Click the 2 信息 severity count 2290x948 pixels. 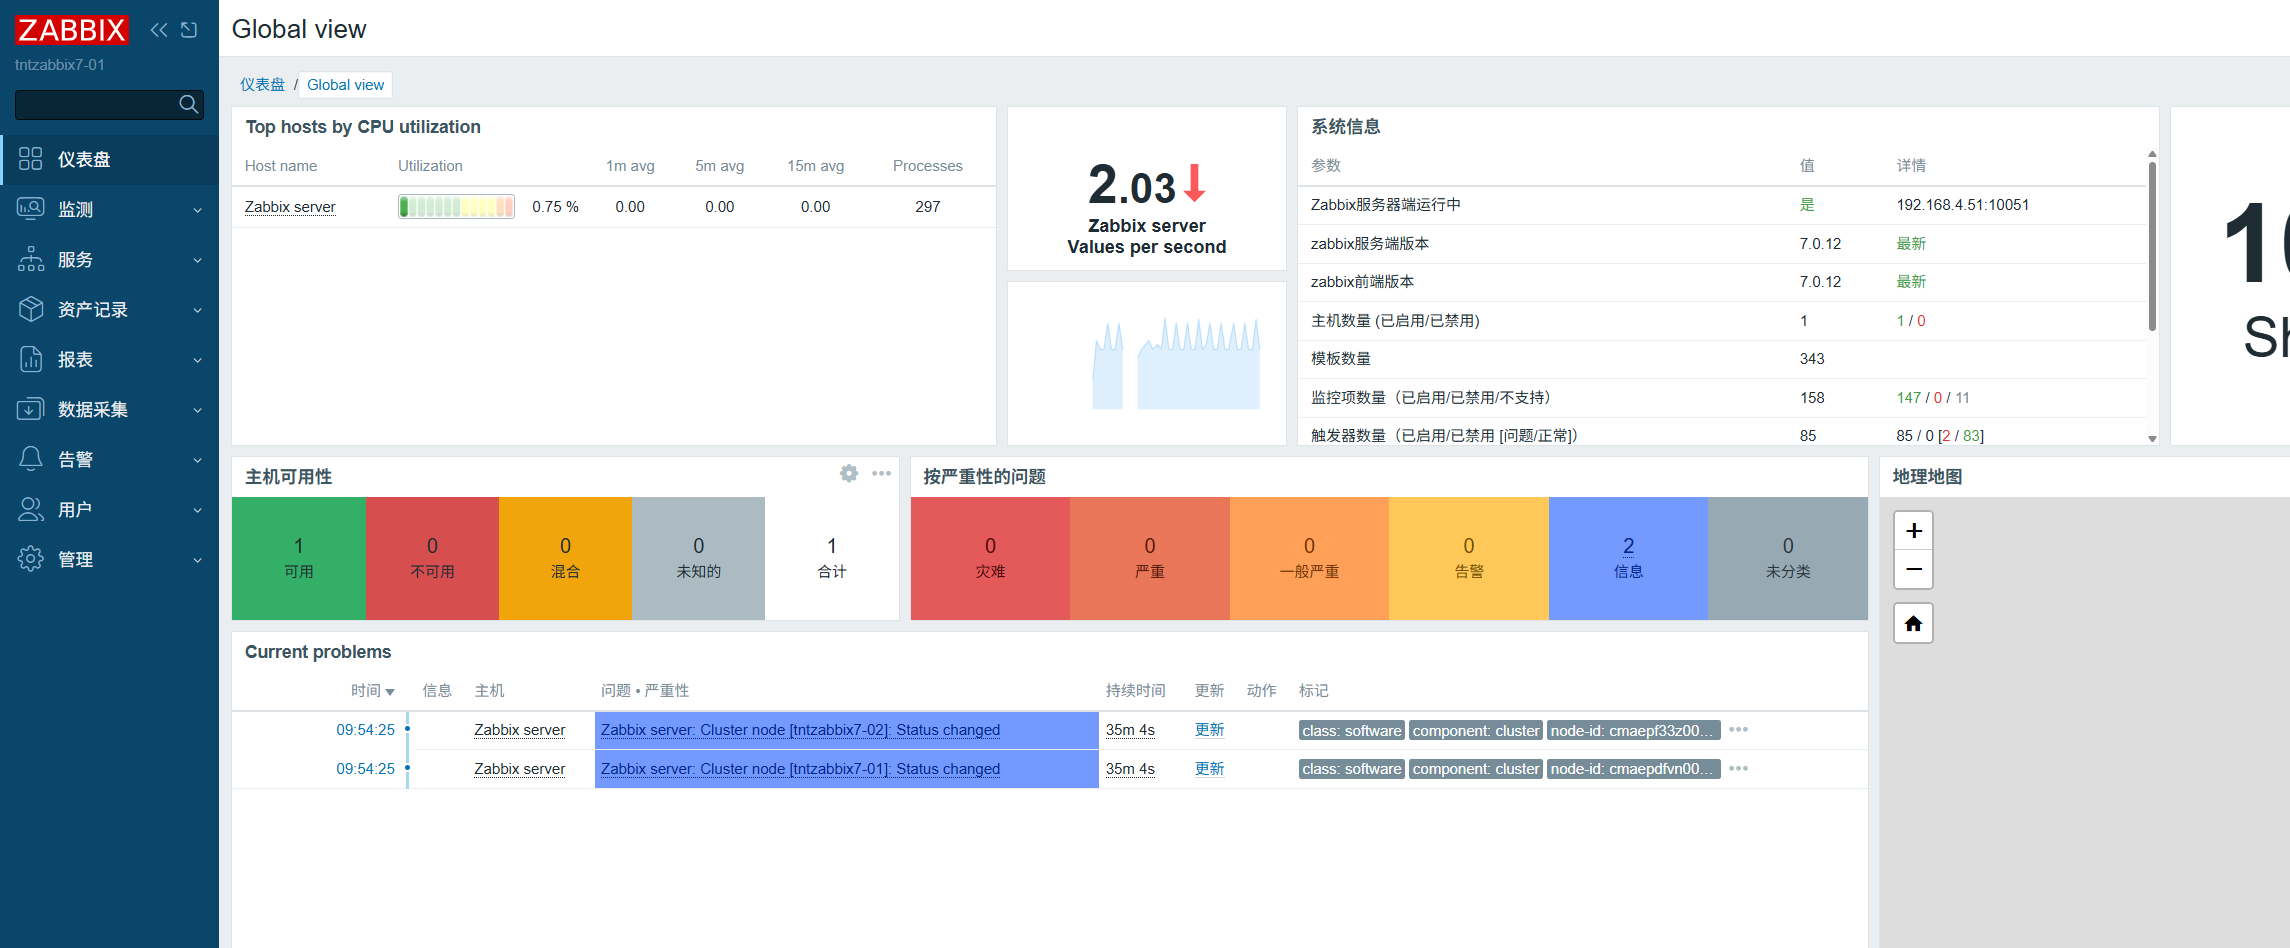(x=1628, y=546)
